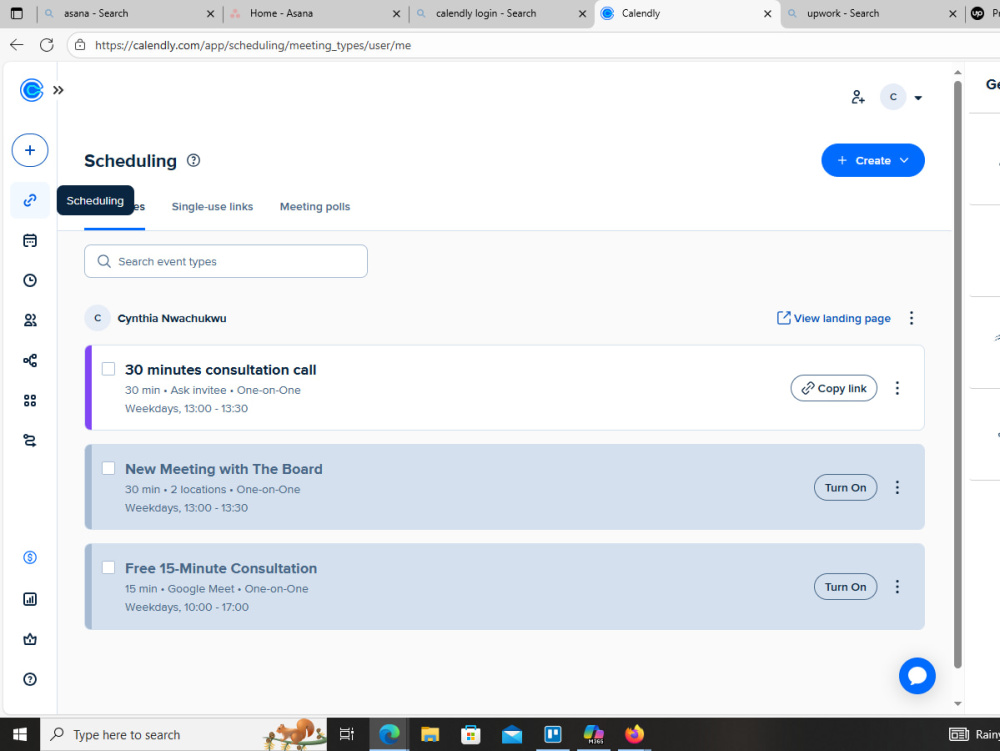Open Workflows icon in sidebar
This screenshot has height=751, width=1000.
pyautogui.click(x=30, y=360)
